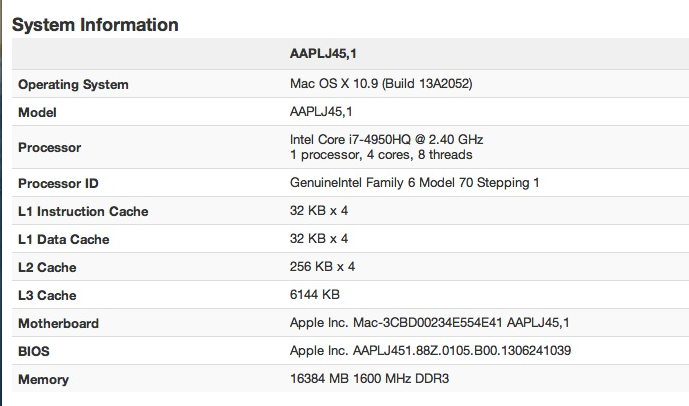
Task: Click the 4 cores, 8 threads line
Action: [x=381, y=155]
